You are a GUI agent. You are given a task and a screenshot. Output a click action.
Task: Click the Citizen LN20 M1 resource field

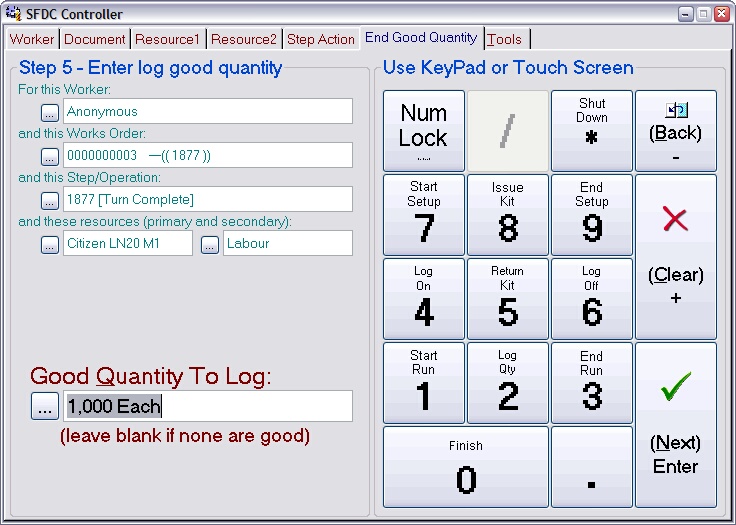point(128,243)
